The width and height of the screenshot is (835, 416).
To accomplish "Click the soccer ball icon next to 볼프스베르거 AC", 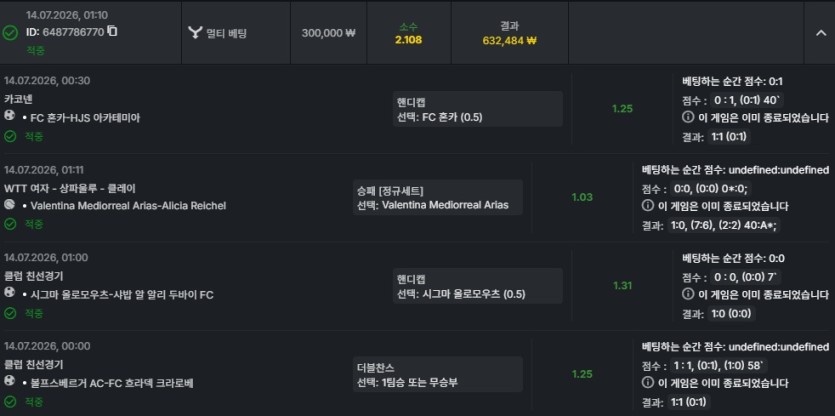I will coord(9,381).
